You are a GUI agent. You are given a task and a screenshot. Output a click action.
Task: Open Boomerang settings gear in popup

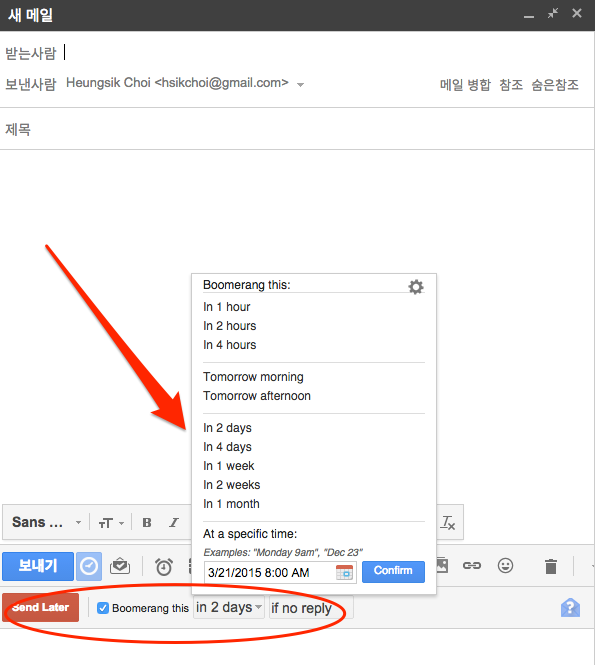416,287
